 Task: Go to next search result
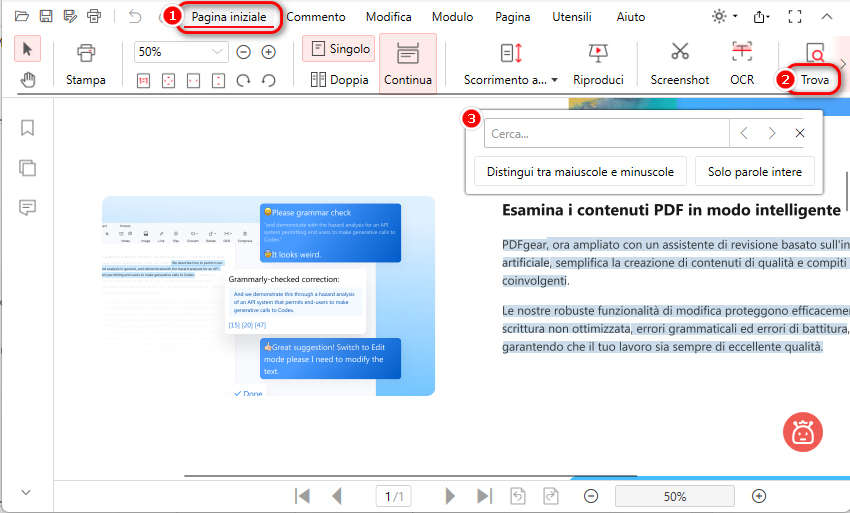pyautogui.click(x=772, y=133)
